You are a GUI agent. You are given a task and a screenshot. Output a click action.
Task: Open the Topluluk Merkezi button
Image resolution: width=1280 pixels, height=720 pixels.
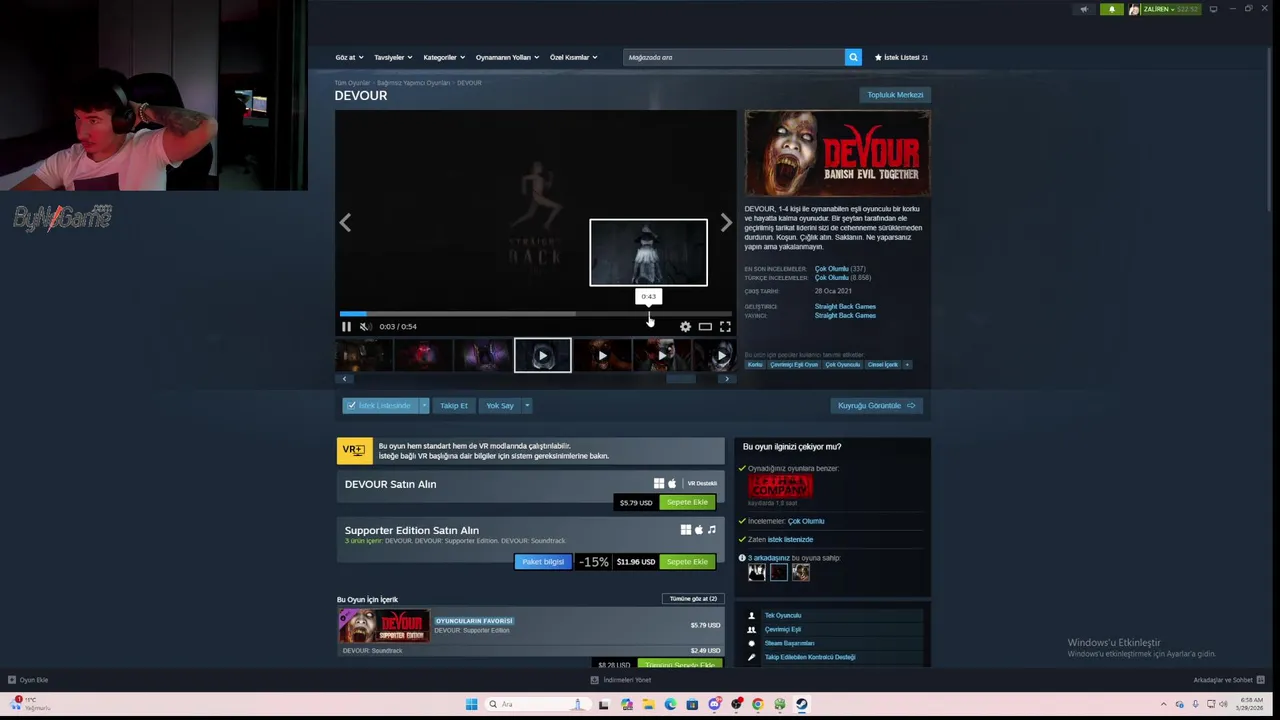895,95
